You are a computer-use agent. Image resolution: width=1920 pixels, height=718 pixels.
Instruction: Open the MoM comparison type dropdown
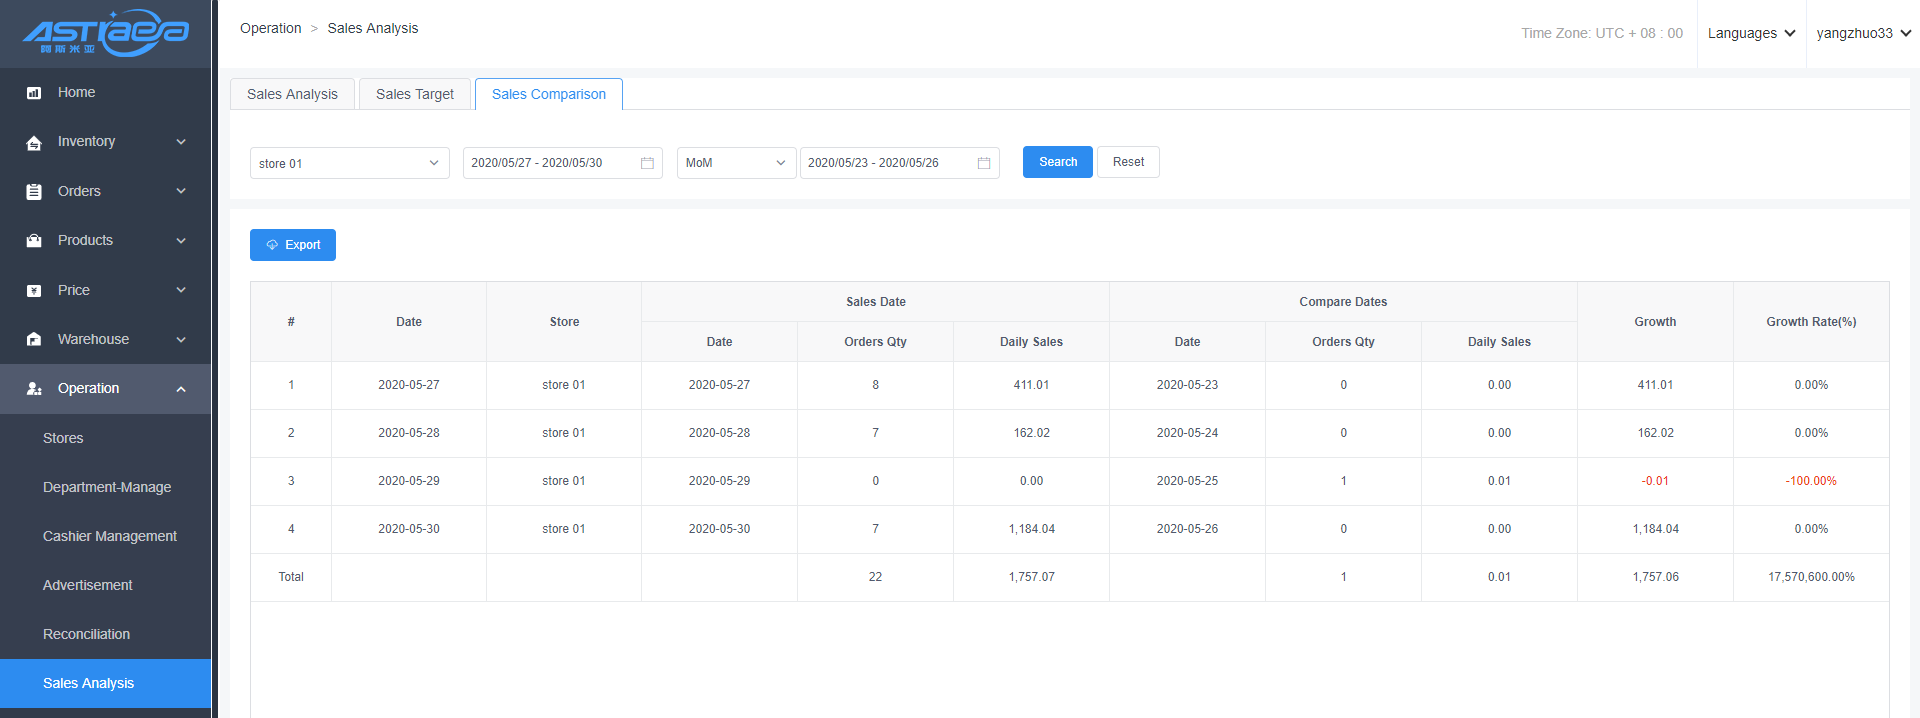[x=736, y=163]
